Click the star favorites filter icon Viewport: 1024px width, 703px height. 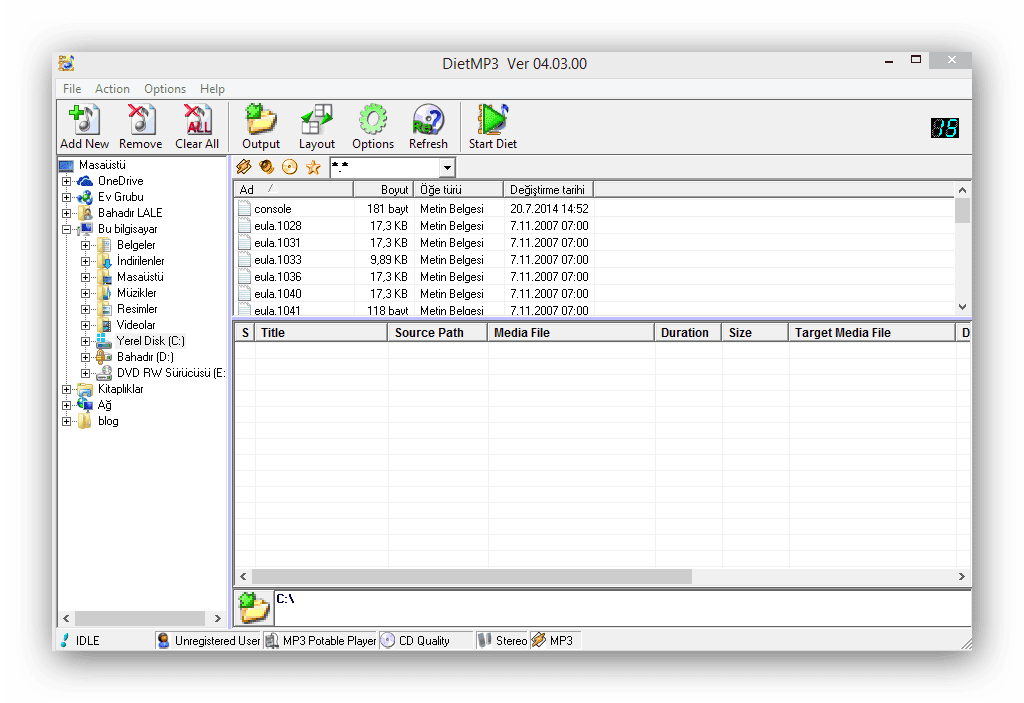313,167
